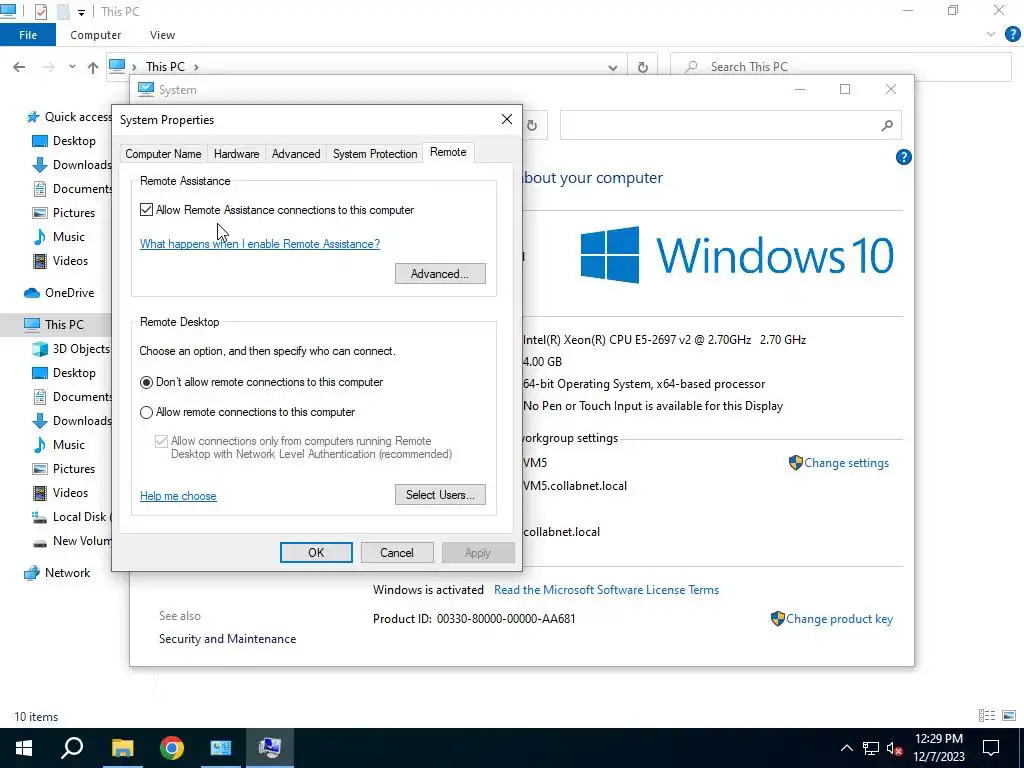Screen dimensions: 1024x768
Task: Open What happens when I enable Remote Assistance link
Action: pos(260,244)
